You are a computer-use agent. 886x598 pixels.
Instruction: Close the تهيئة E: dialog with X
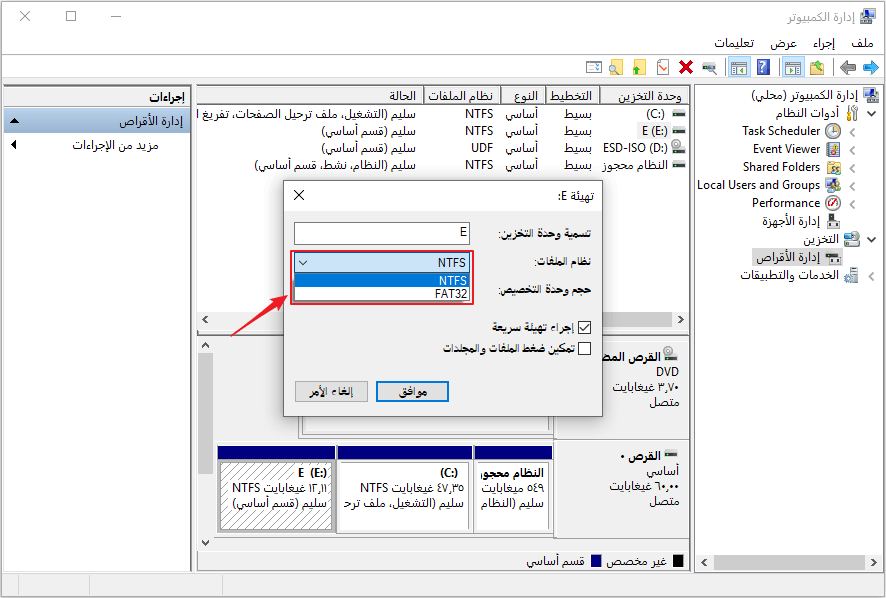tap(299, 195)
